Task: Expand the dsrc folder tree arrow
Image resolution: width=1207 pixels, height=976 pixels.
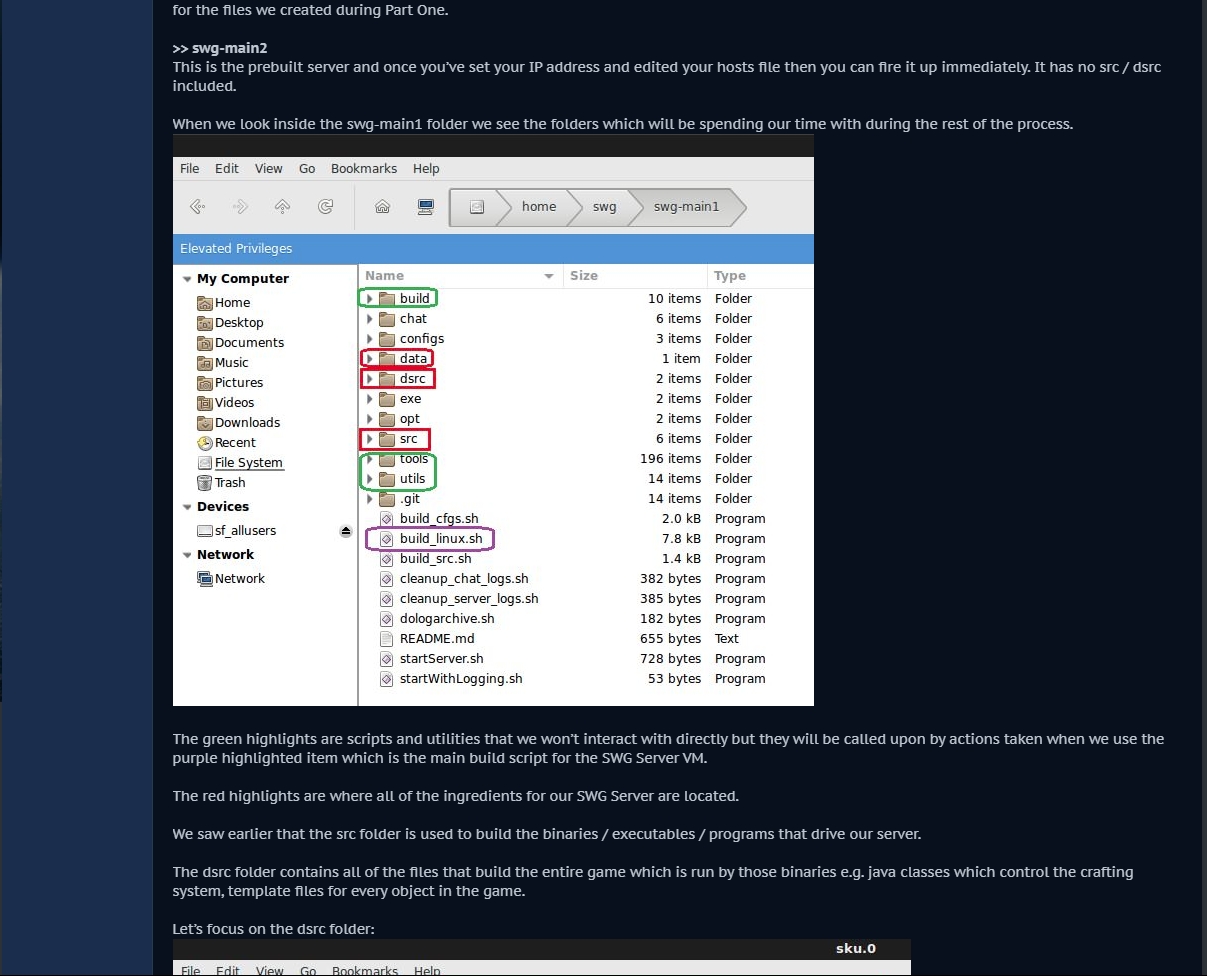Action: click(370, 379)
